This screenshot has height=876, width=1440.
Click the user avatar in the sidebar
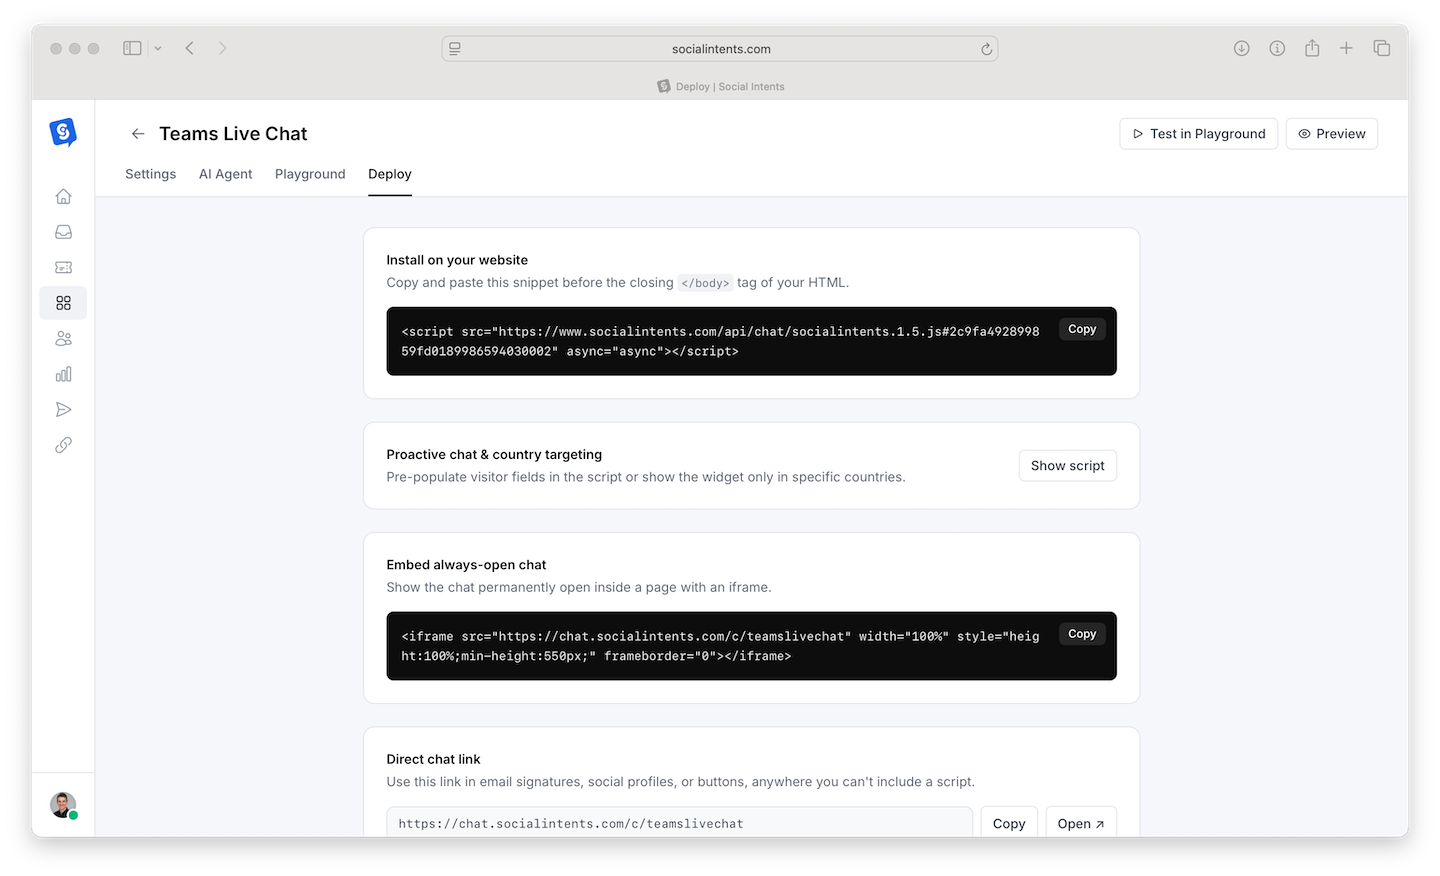(63, 805)
